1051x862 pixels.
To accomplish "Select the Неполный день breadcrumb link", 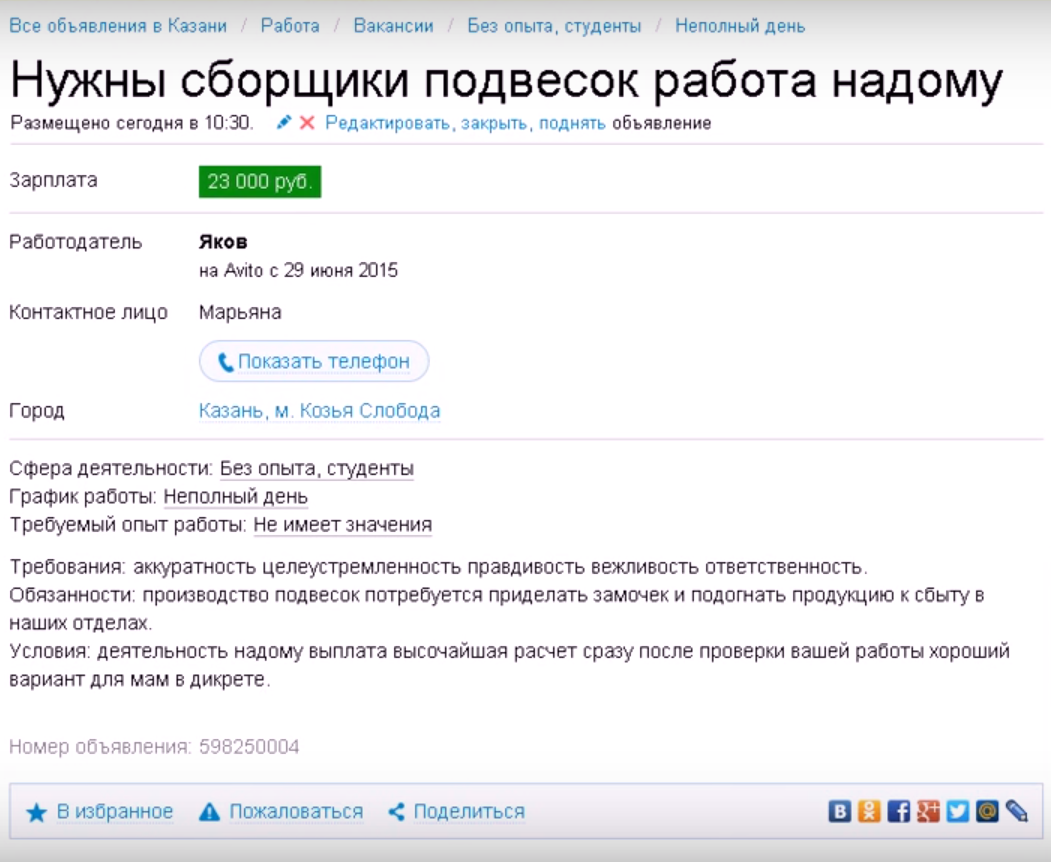I will [x=740, y=26].
